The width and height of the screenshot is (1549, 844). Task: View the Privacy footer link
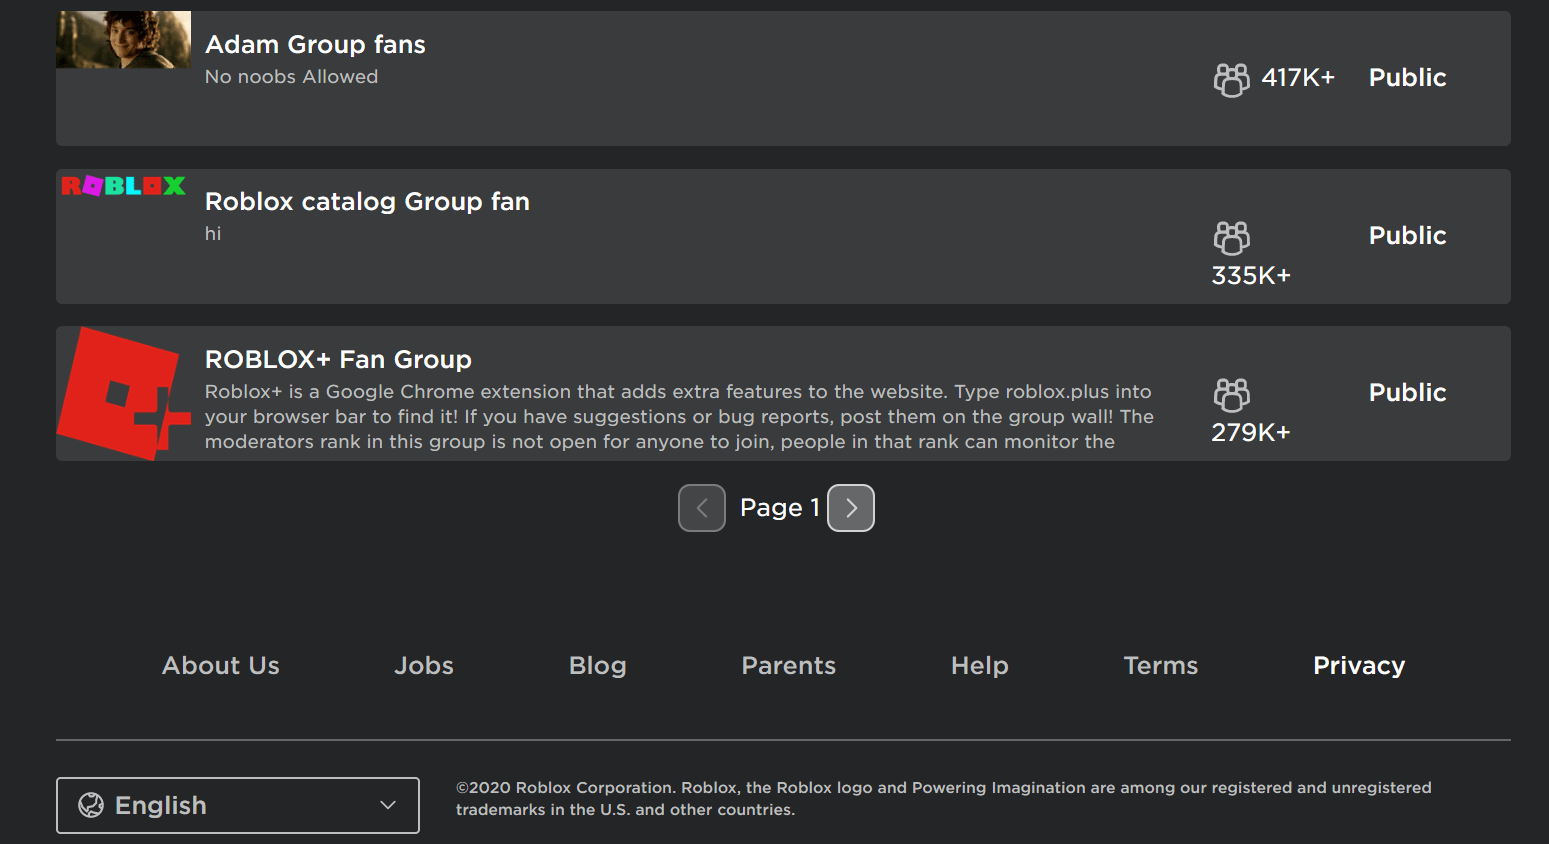1359,666
